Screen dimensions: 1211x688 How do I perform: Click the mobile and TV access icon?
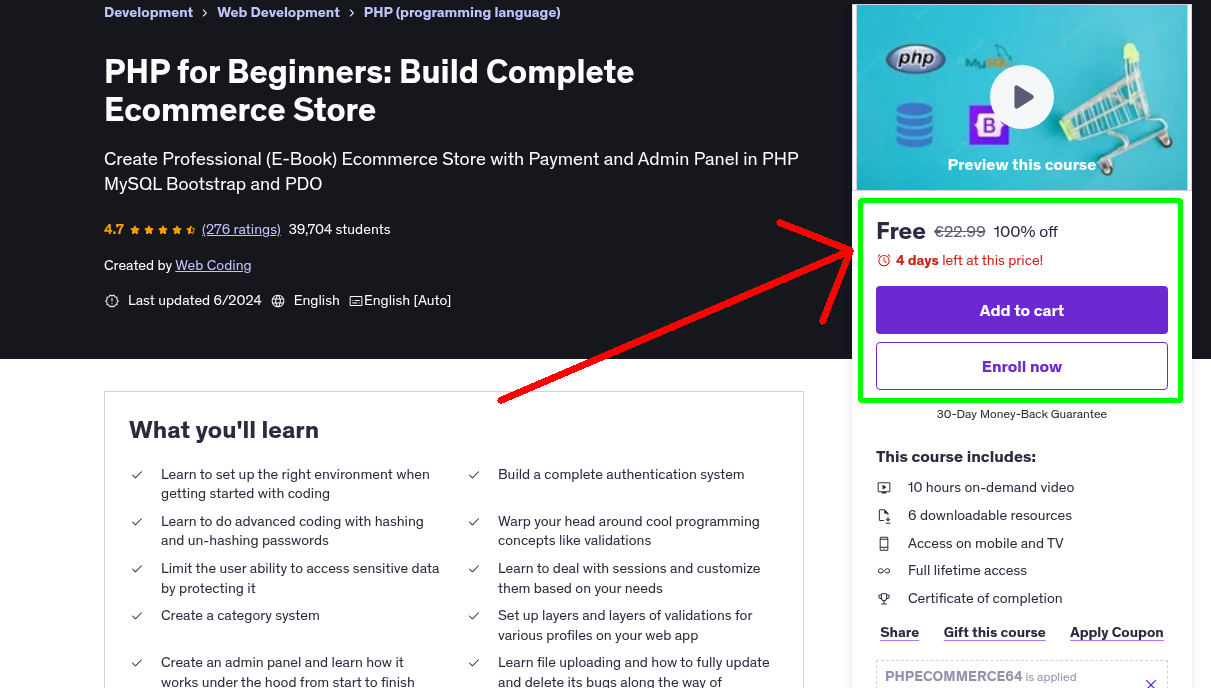[884, 543]
